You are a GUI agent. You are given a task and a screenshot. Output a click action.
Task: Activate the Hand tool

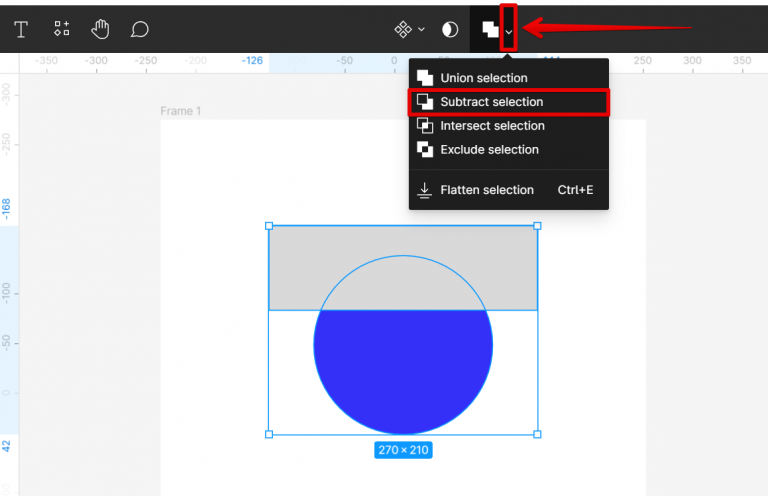100,29
